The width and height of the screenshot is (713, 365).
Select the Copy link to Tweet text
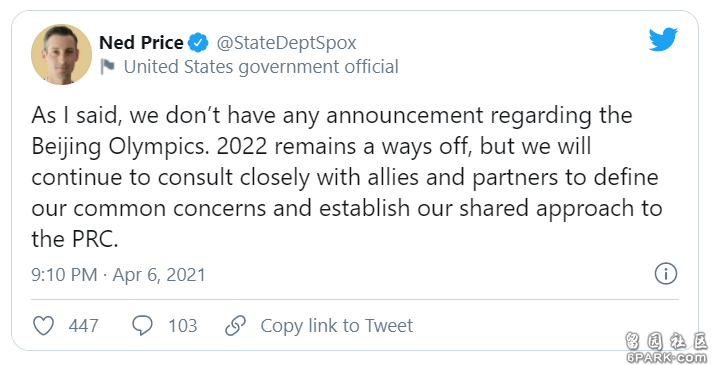(x=336, y=326)
